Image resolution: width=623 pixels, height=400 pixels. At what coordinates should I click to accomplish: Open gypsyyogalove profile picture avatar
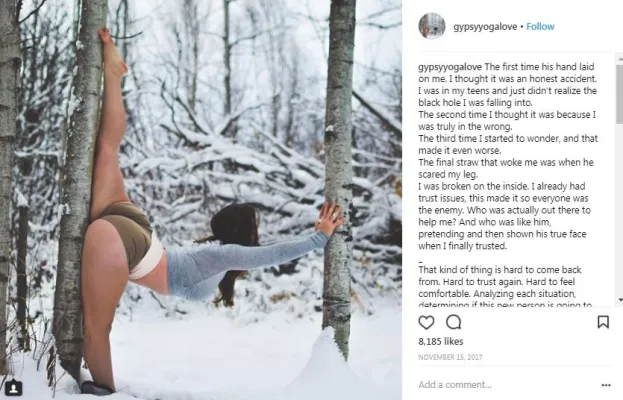point(432,26)
